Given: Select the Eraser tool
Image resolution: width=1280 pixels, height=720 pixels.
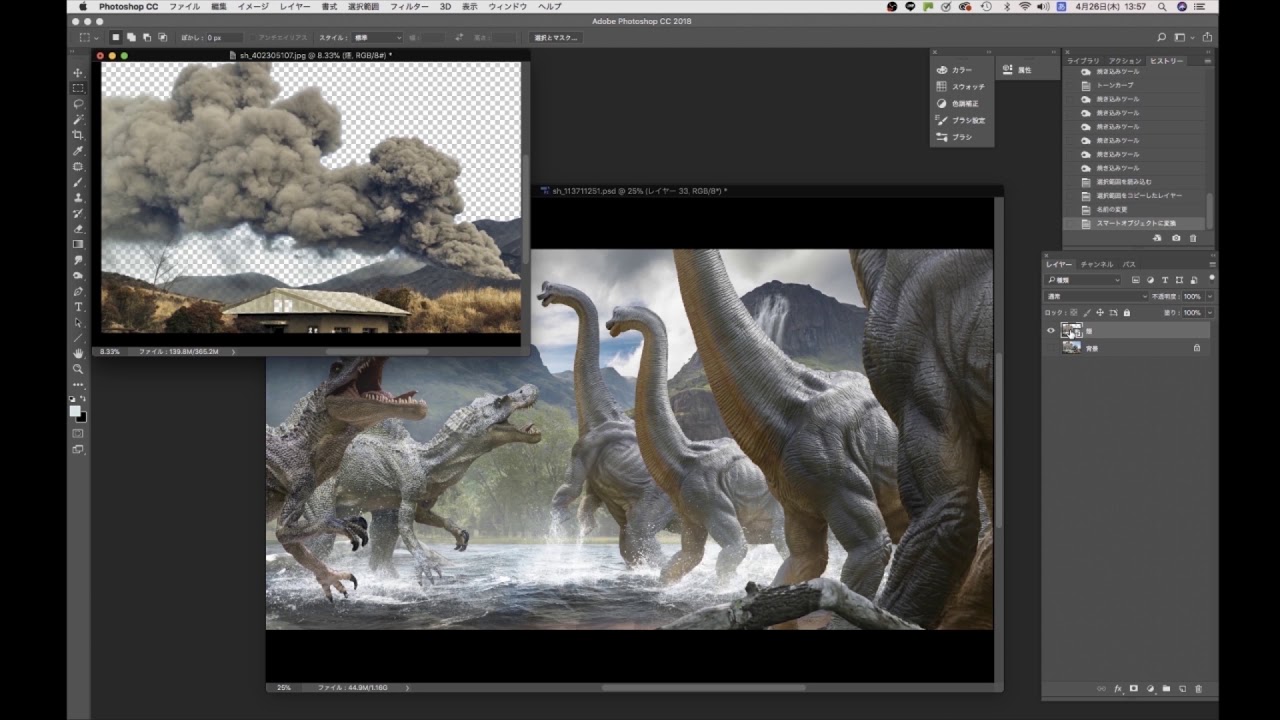Looking at the screenshot, I should 78,229.
